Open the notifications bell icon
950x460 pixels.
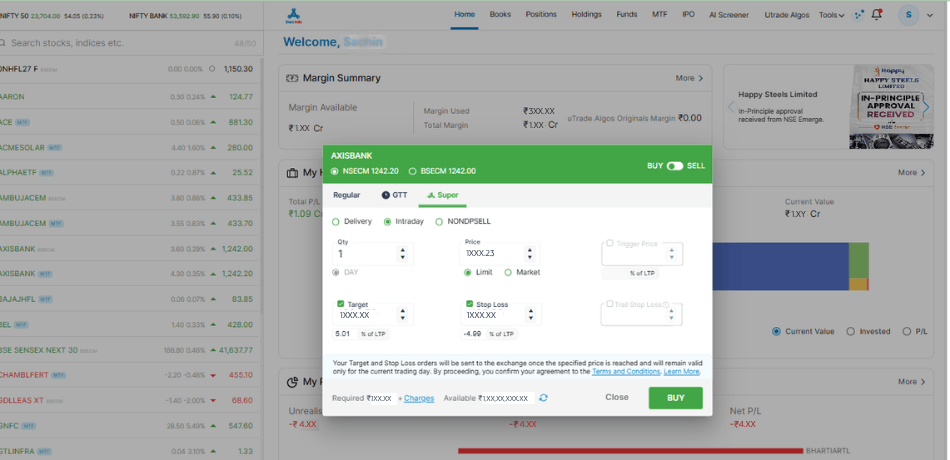pyautogui.click(x=876, y=15)
